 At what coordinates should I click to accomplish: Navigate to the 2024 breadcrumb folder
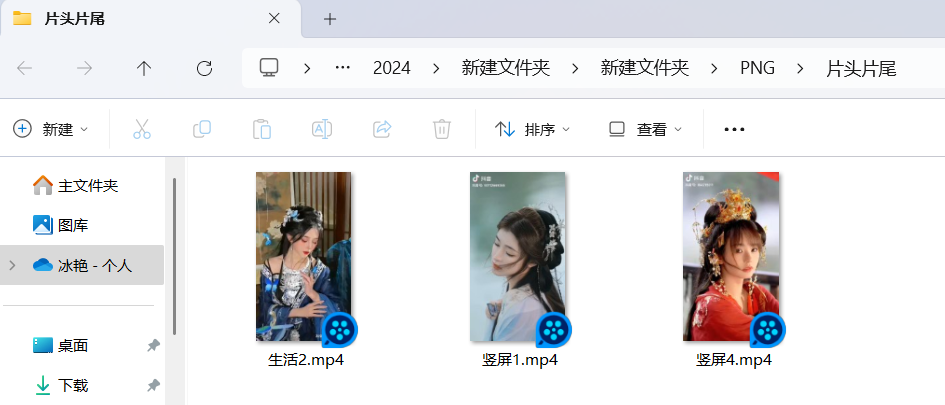(x=392, y=69)
